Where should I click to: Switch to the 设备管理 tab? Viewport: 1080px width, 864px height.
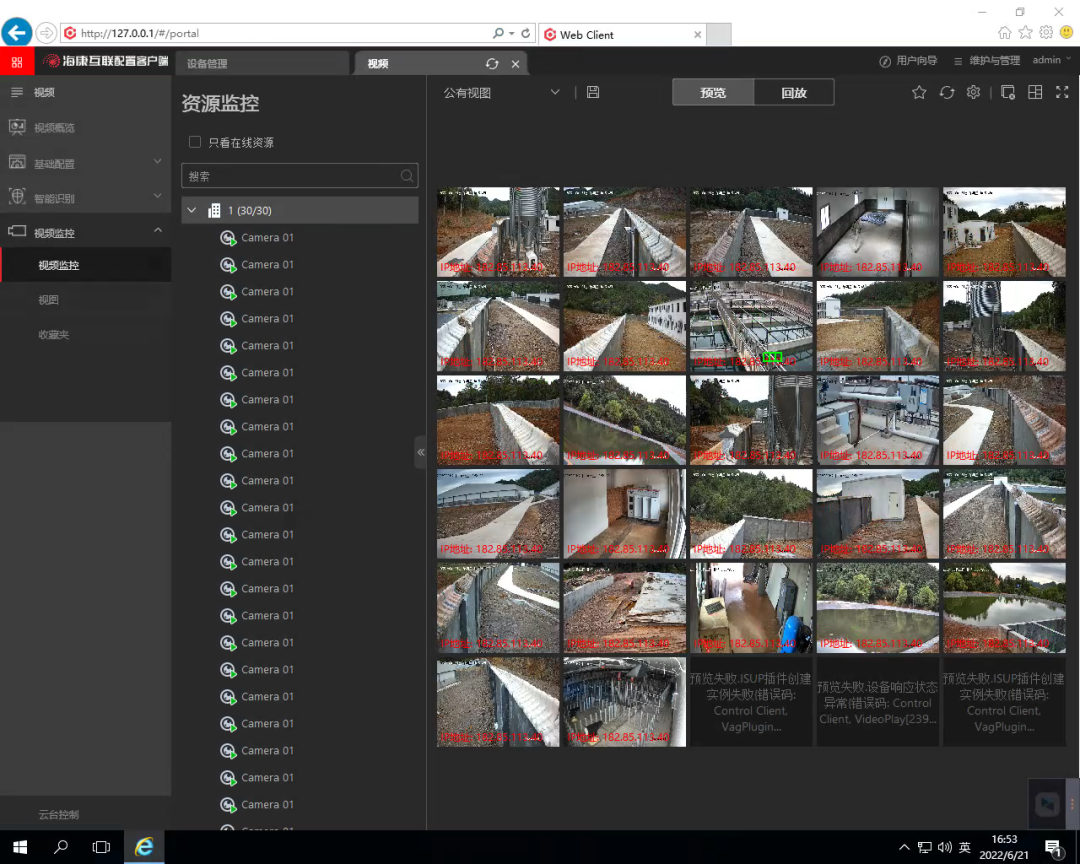tap(208, 63)
